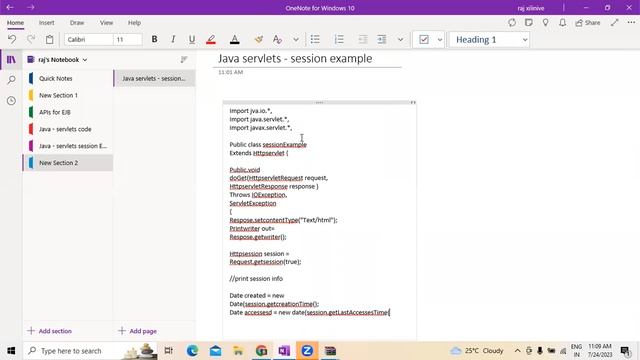The image size is (640, 360).
Task: Expand more paragraph options chevron
Action: coord(400,40)
